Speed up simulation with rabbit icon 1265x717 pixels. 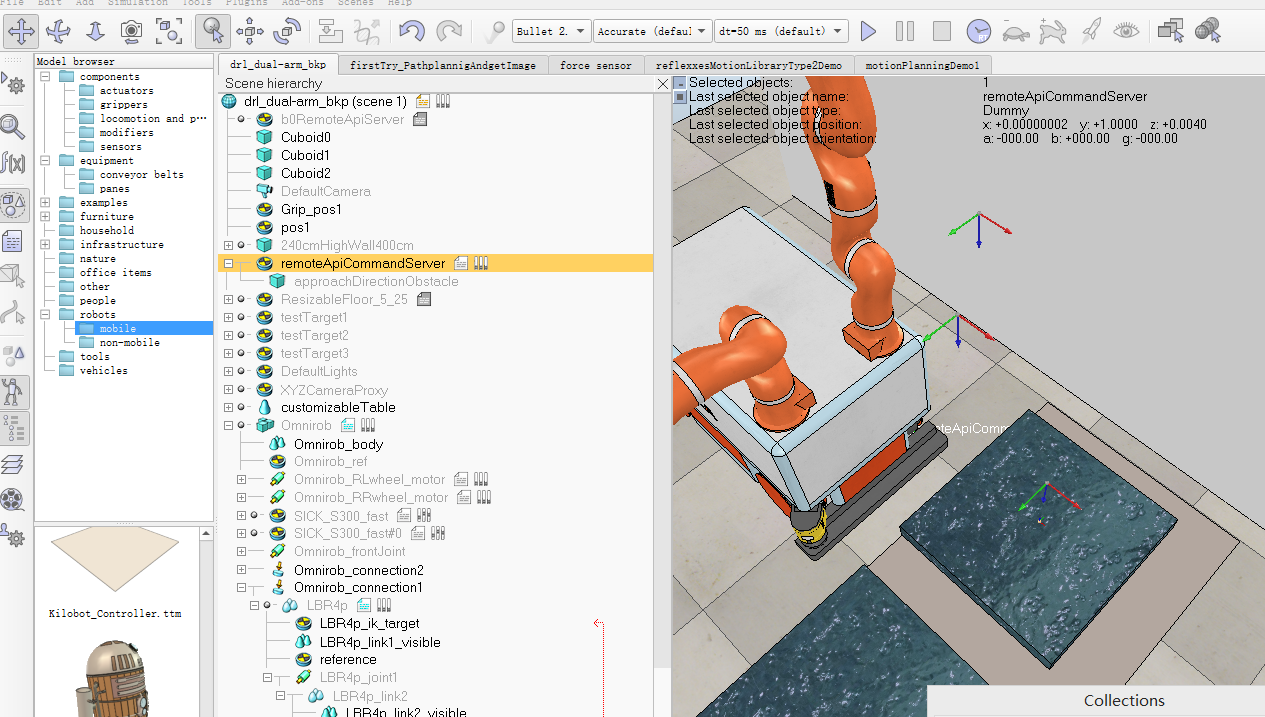tap(1053, 31)
